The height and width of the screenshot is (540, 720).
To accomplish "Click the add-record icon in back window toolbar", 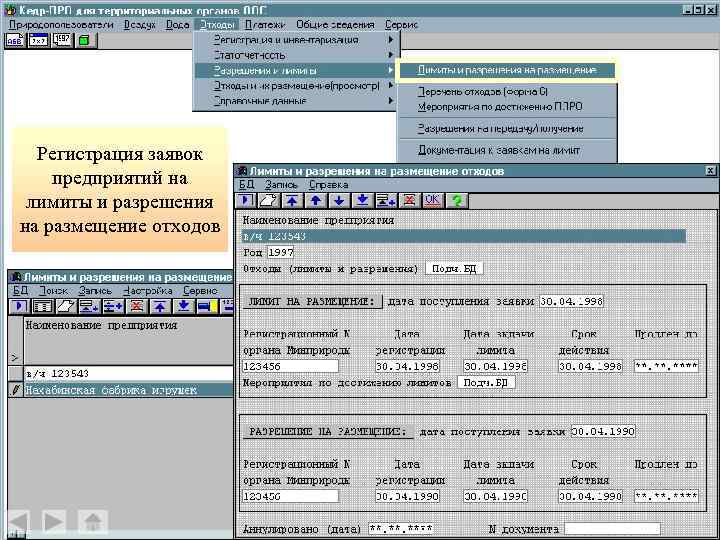I will click(90, 306).
